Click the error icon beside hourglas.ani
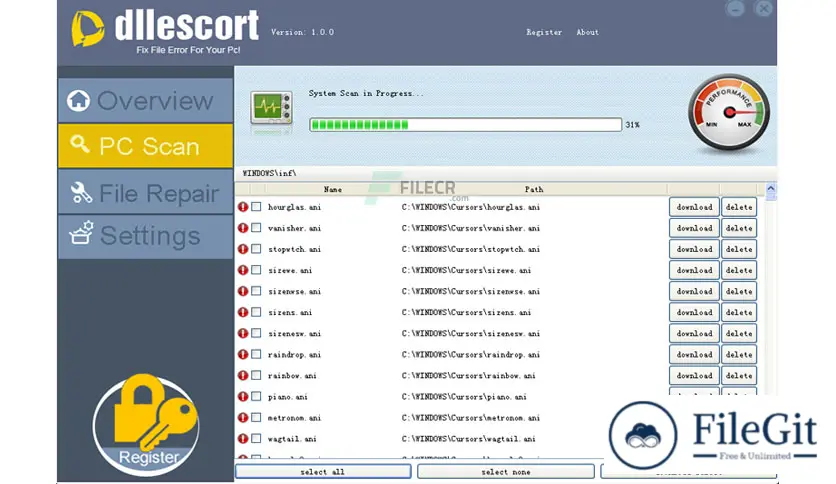 [243, 207]
